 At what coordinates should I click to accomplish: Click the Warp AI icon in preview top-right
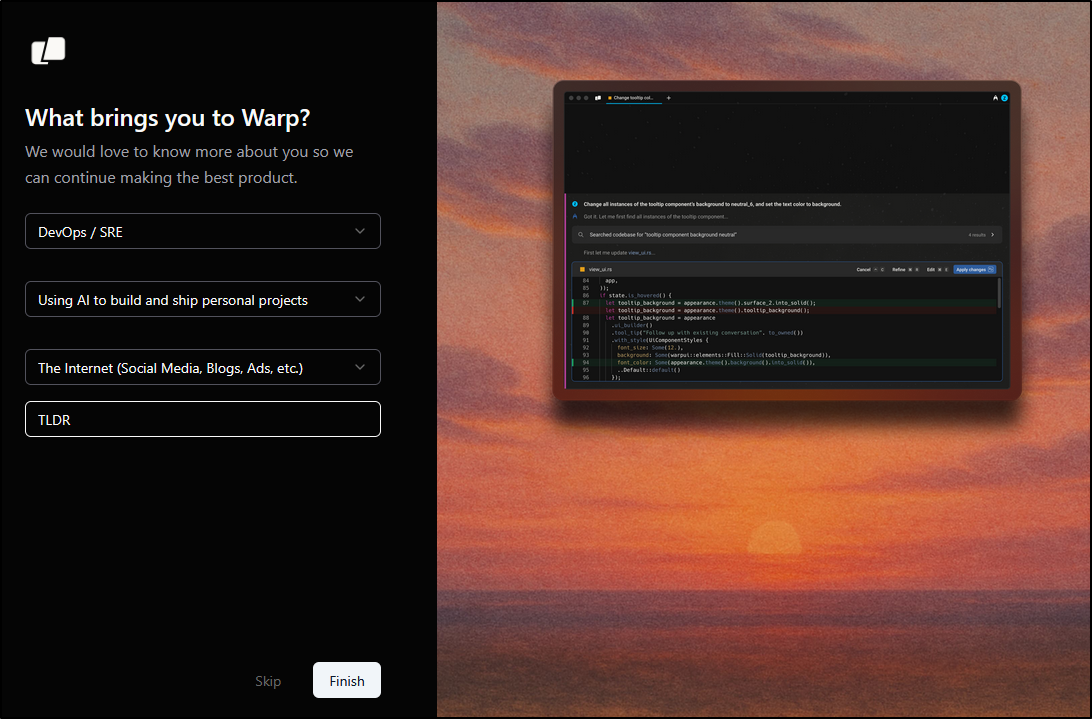click(995, 98)
